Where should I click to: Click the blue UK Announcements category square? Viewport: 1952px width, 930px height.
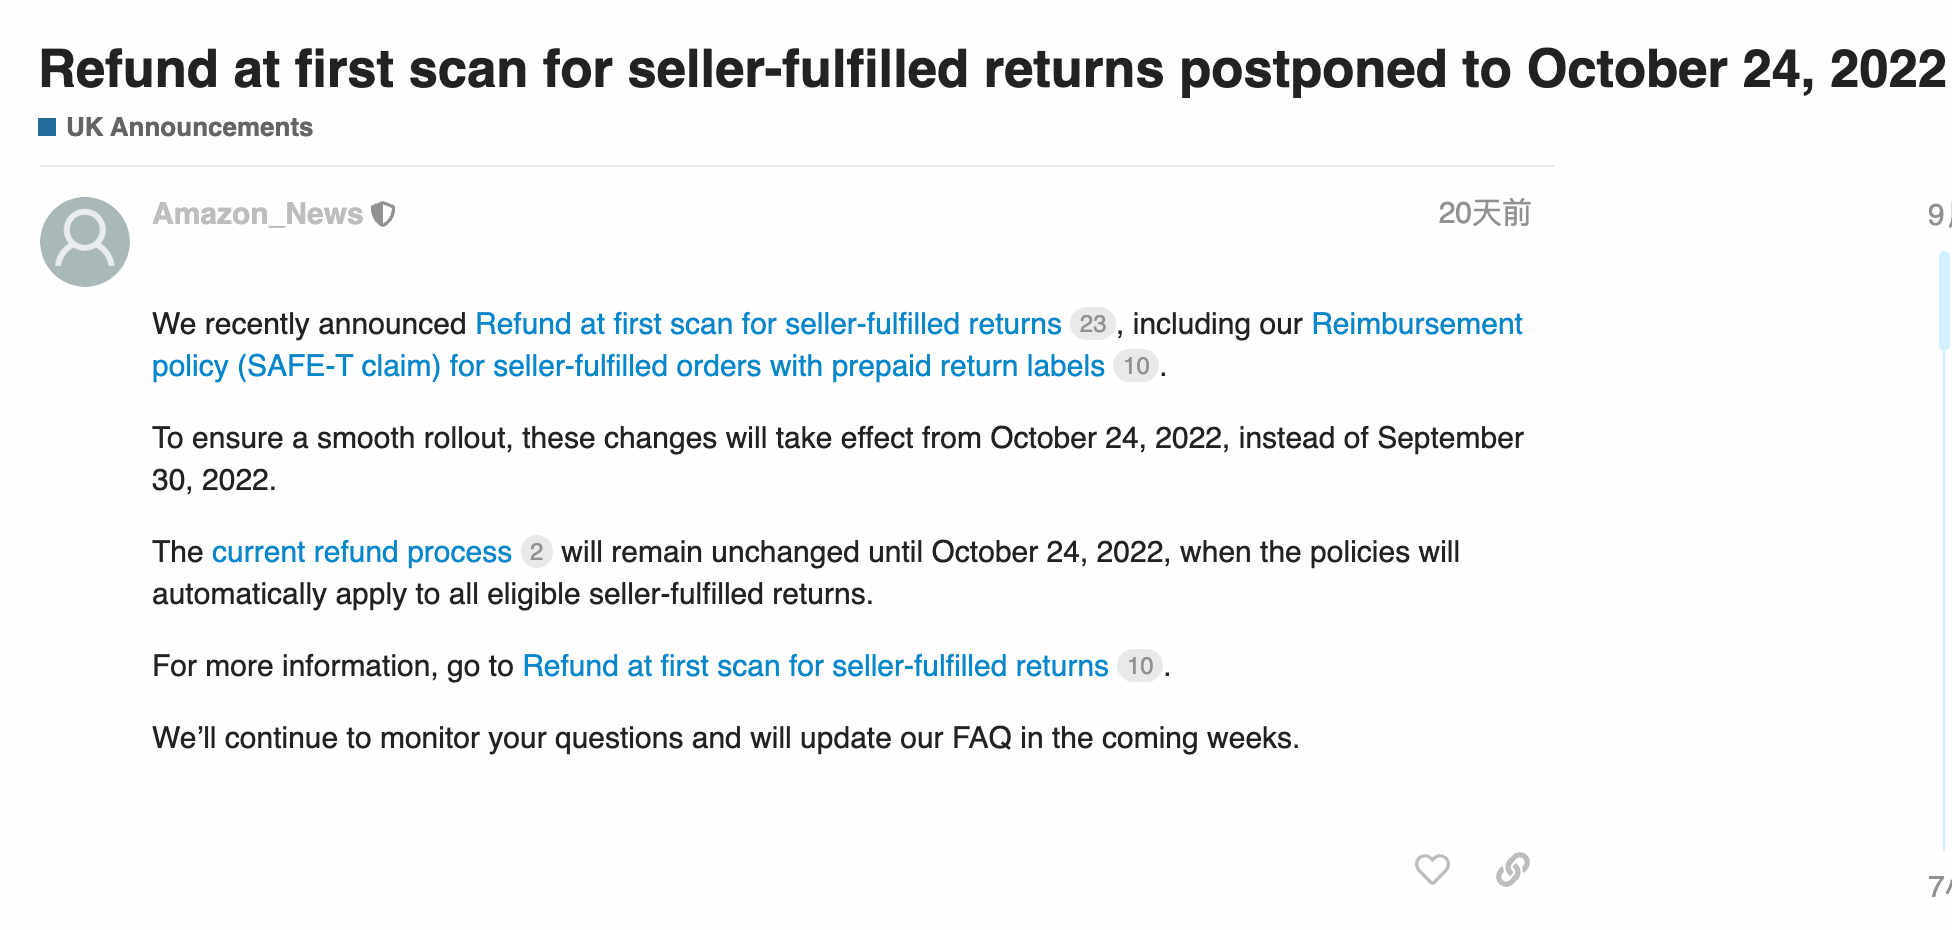pos(47,127)
